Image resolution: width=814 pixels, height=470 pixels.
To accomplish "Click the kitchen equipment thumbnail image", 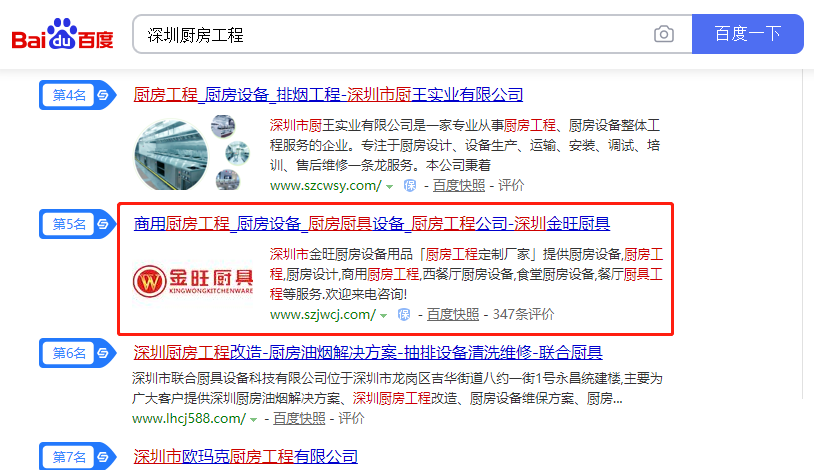I will tap(192, 153).
